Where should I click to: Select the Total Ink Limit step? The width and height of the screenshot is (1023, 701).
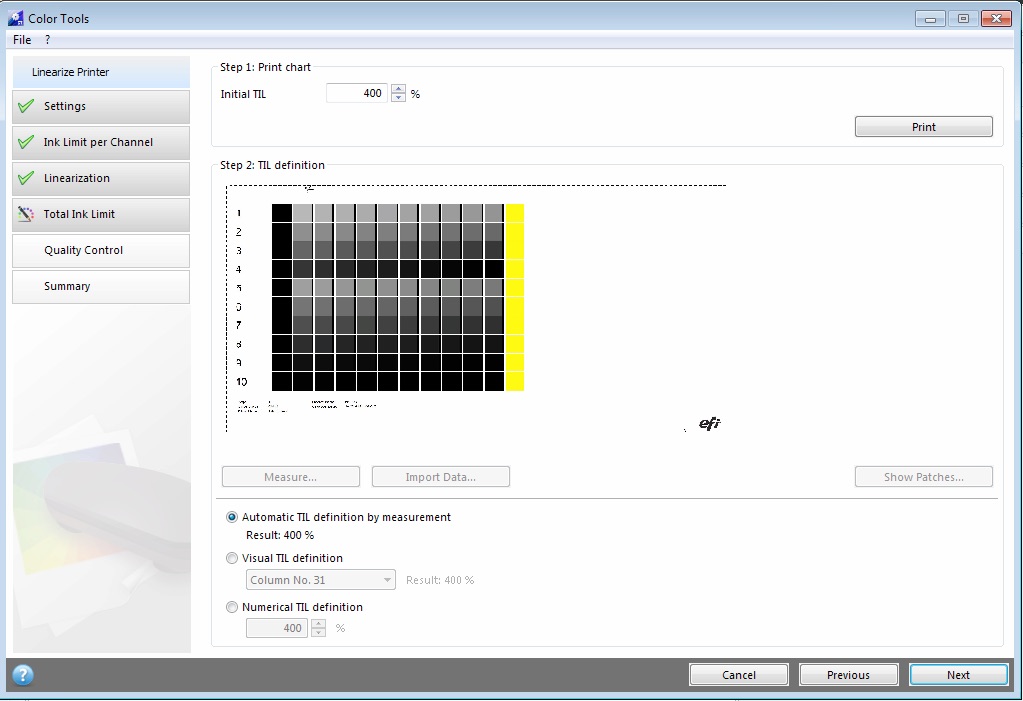[101, 214]
